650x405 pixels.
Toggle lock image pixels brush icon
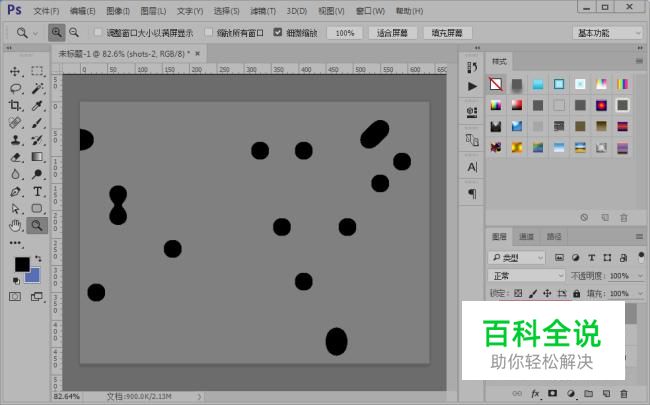(533, 293)
